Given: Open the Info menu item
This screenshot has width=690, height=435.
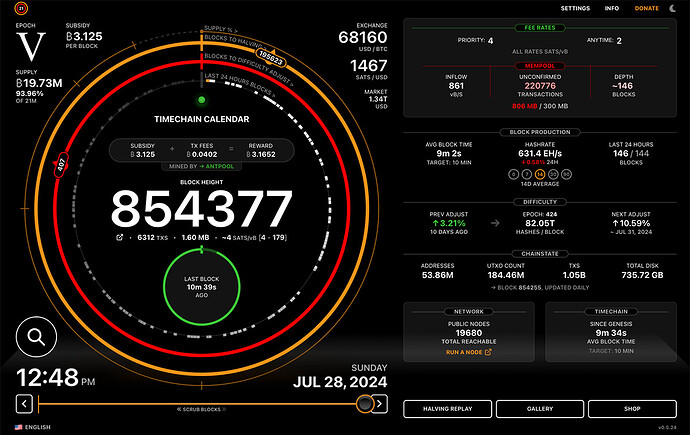Looking at the screenshot, I should pyautogui.click(x=611, y=8).
